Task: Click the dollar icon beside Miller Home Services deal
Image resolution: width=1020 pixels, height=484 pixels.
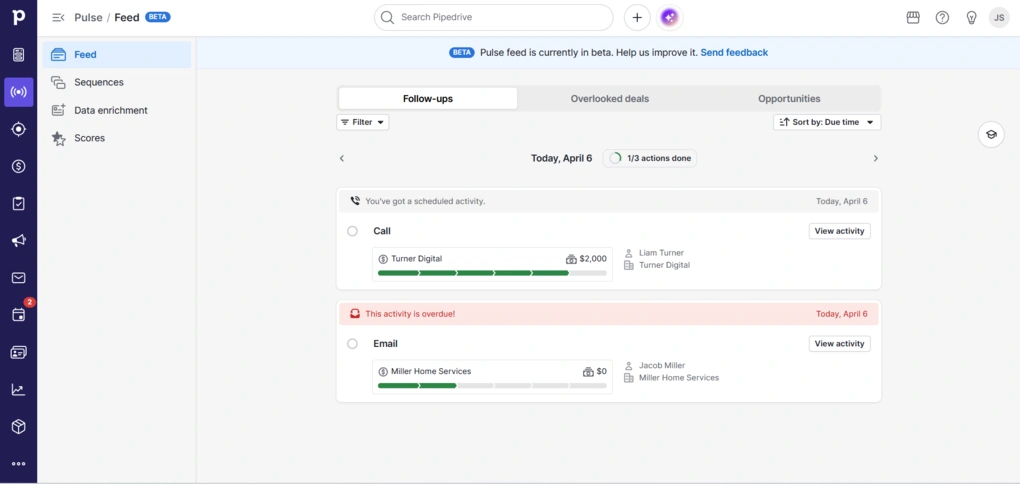Action: pyautogui.click(x=383, y=371)
